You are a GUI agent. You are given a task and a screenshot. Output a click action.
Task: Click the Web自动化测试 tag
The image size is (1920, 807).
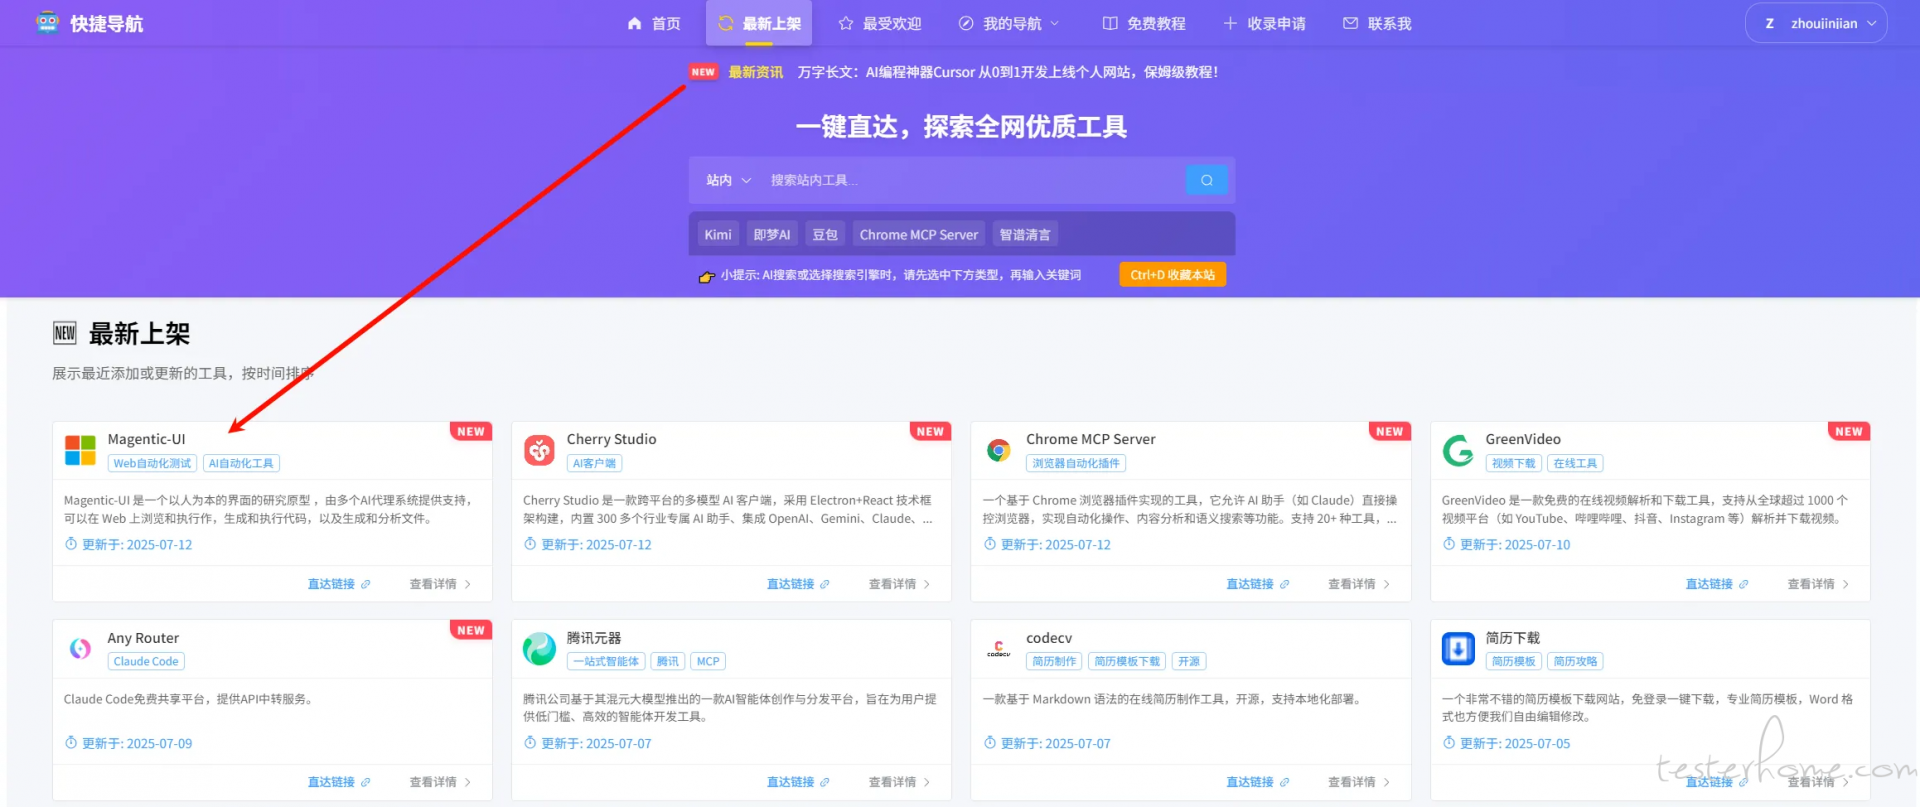click(152, 463)
